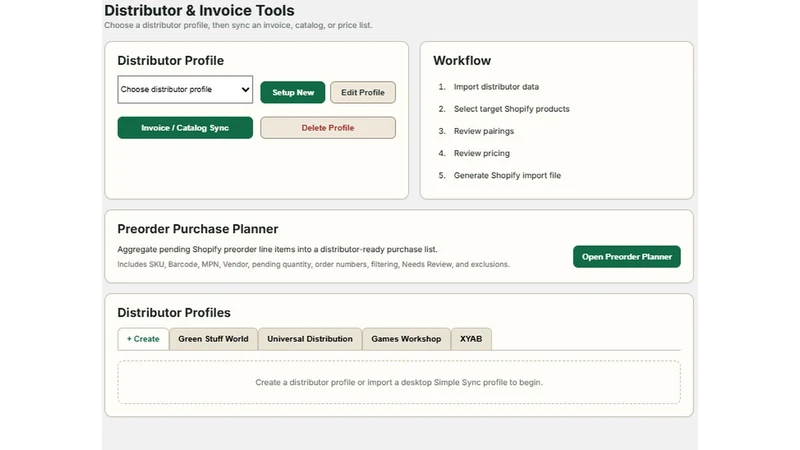Click the 'Review pricing' workflow step
This screenshot has height=450, width=800.
482,153
